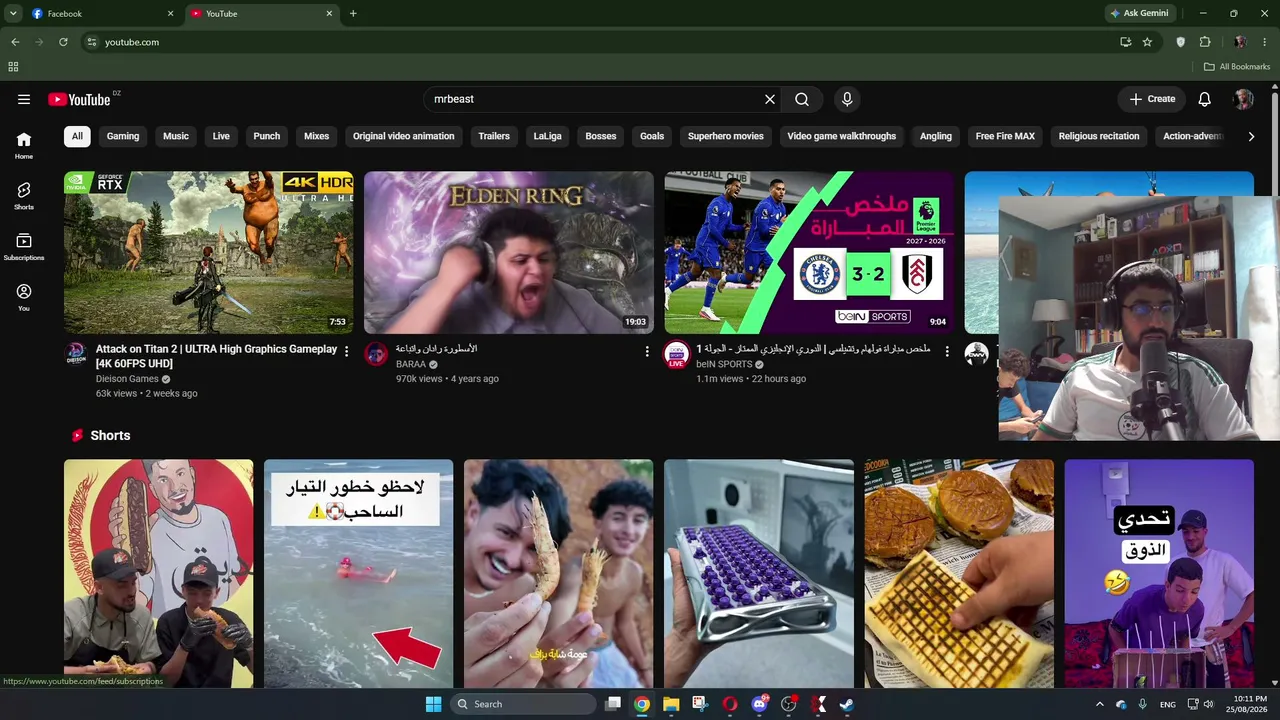Open File Explorer from the taskbar

tap(671, 704)
